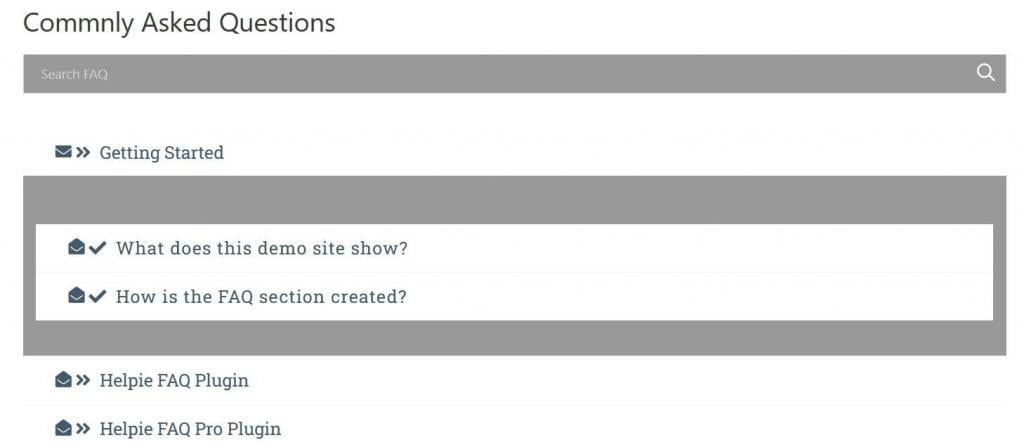Screen dimensions: 1024x447
Task: Click the 'Commnly Asked Questions' page heading
Action: point(179,23)
